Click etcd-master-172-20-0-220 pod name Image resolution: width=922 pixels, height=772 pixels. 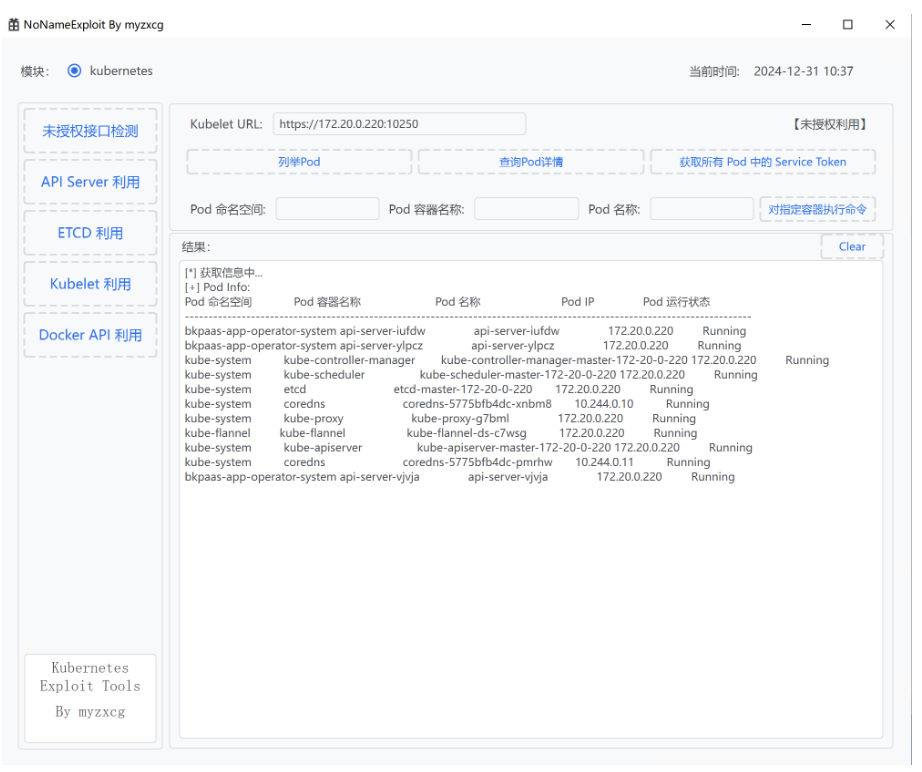click(463, 390)
